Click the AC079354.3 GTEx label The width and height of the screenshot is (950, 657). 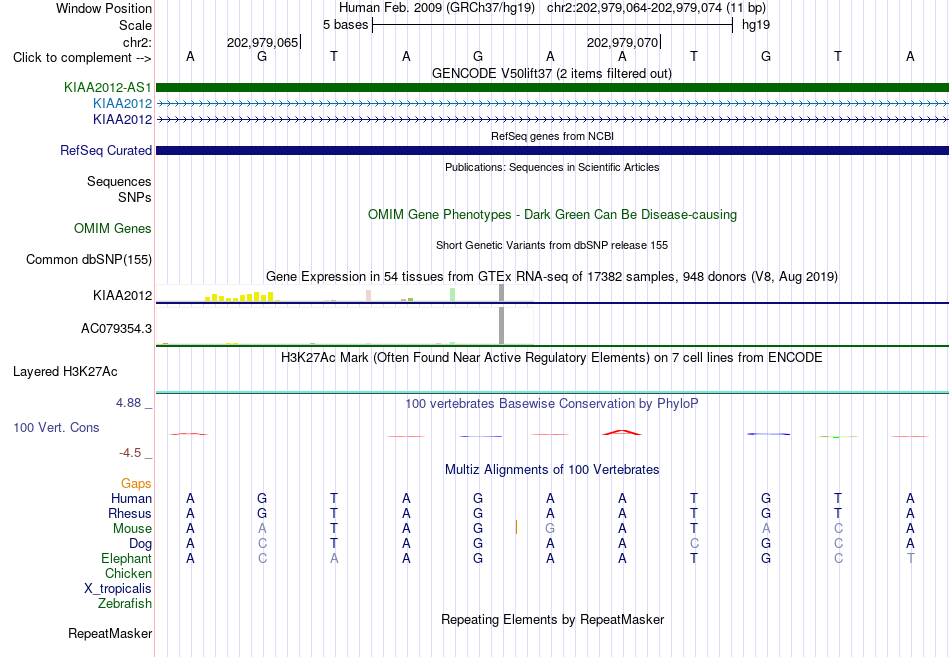116,328
